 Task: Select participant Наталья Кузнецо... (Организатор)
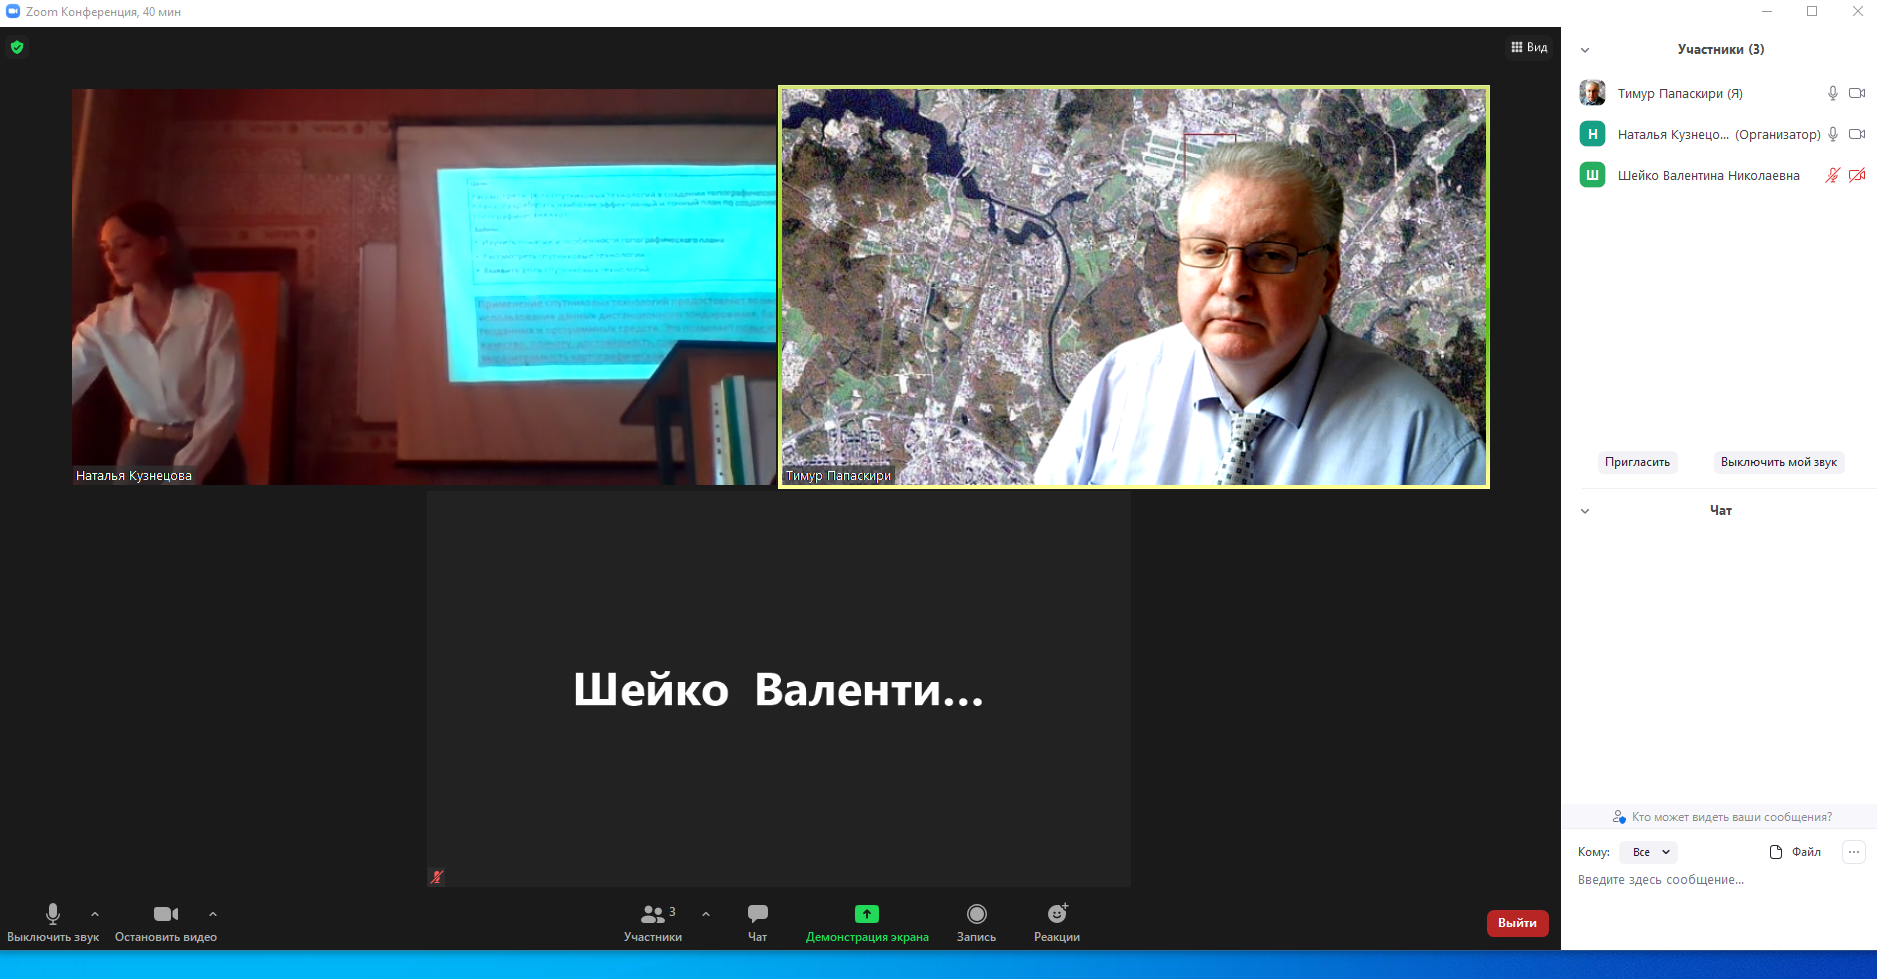(1720, 134)
